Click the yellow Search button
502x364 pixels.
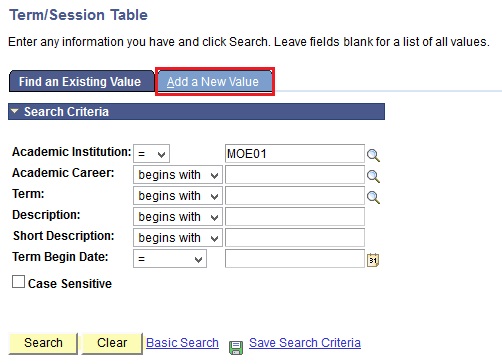click(43, 343)
